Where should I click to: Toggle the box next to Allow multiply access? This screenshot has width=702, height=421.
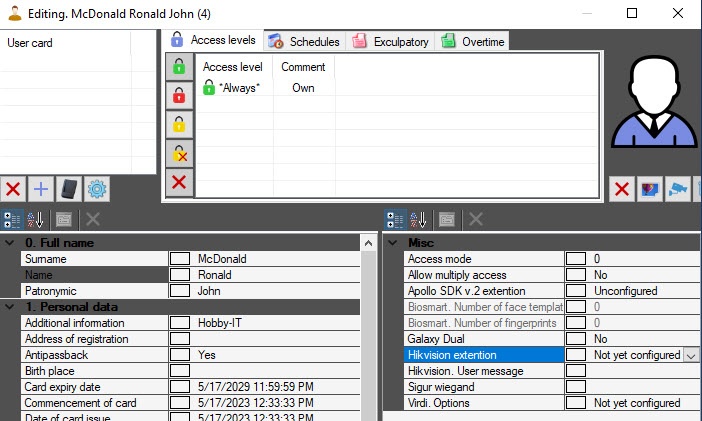[575, 275]
